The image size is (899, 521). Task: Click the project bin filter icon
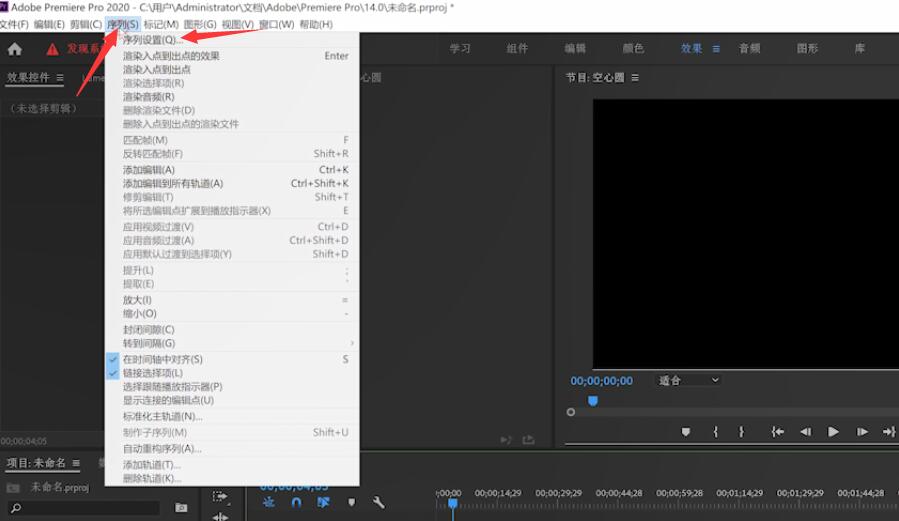(x=181, y=507)
